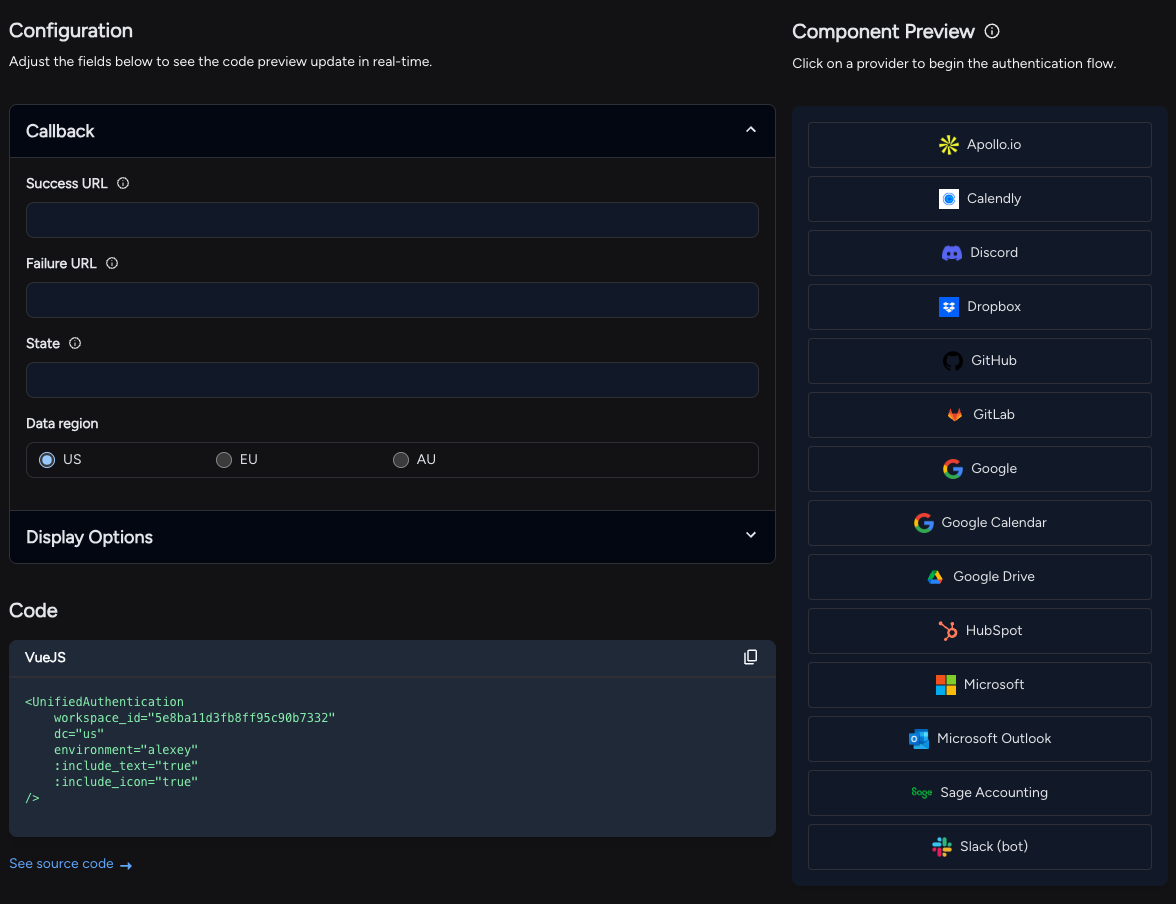This screenshot has width=1176, height=904.
Task: Click the Code section heading
Action: point(33,611)
